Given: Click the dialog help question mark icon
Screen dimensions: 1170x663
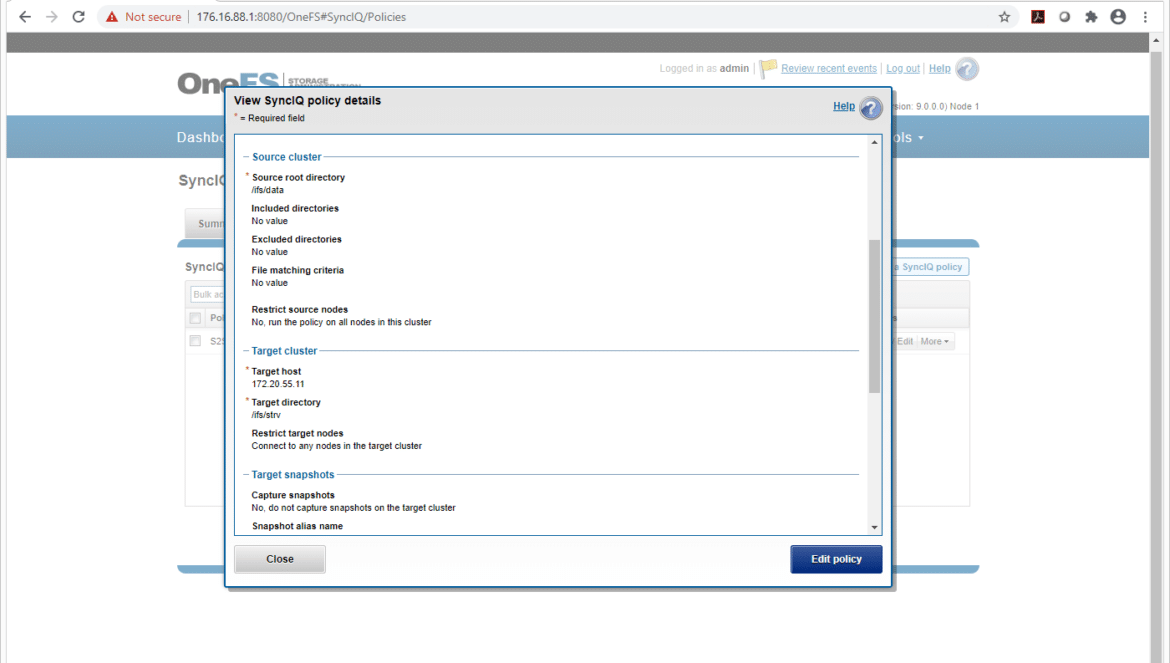Looking at the screenshot, I should (x=871, y=108).
